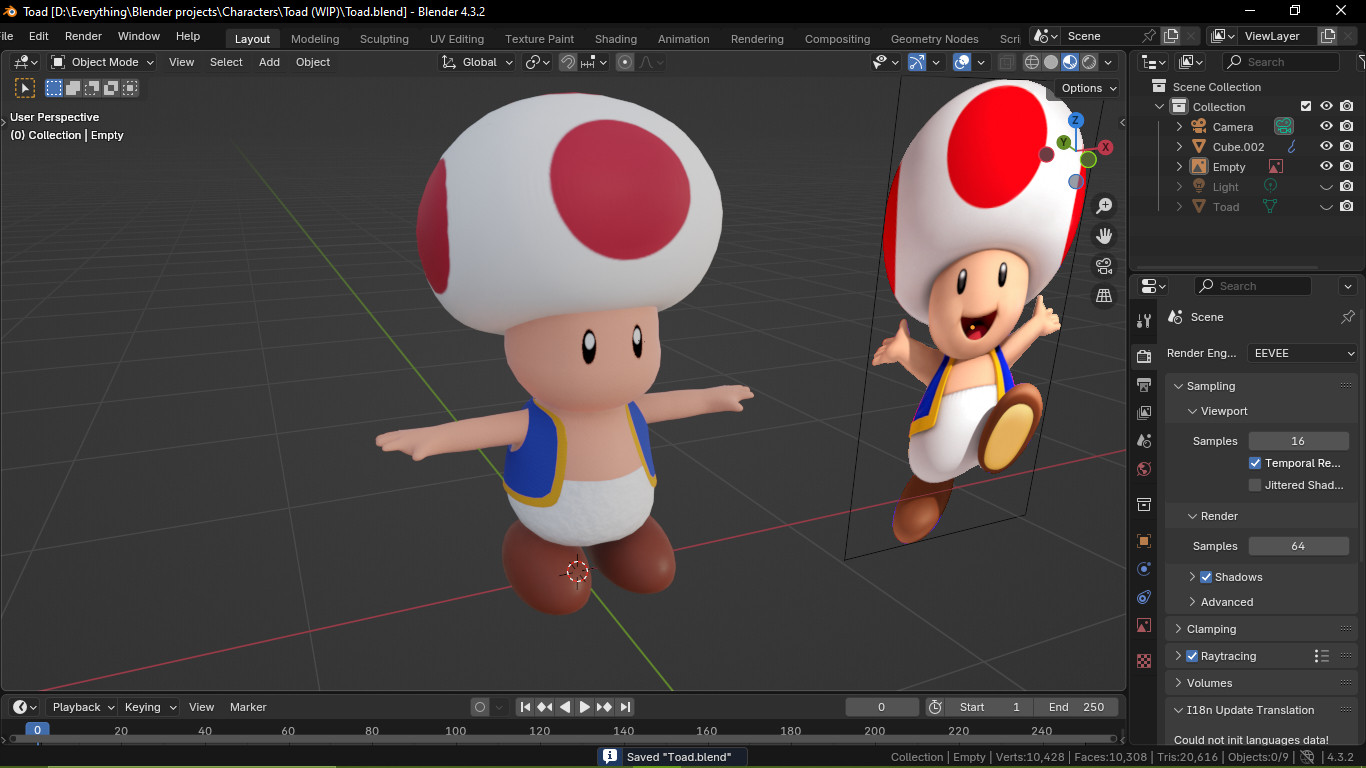
Task: Choose the Extend selection mode icon
Action: (x=73, y=88)
